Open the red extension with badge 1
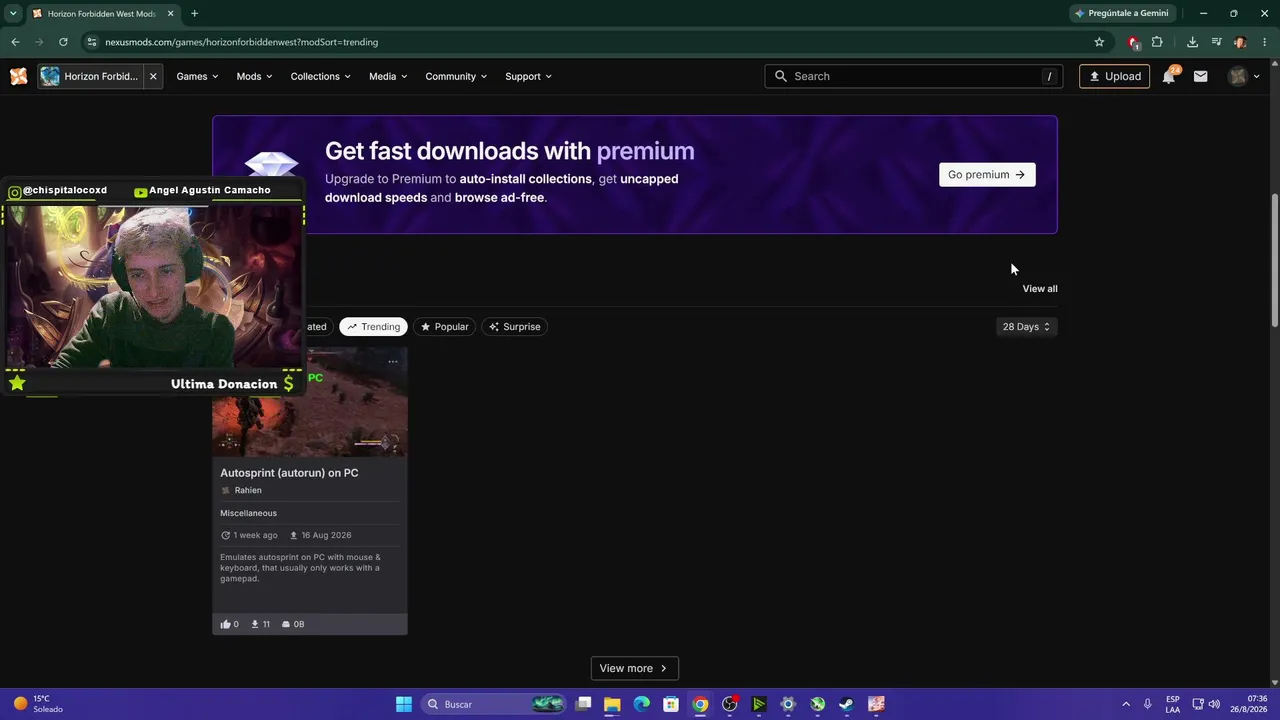Screen dimensions: 1280x720 coord(1133,42)
